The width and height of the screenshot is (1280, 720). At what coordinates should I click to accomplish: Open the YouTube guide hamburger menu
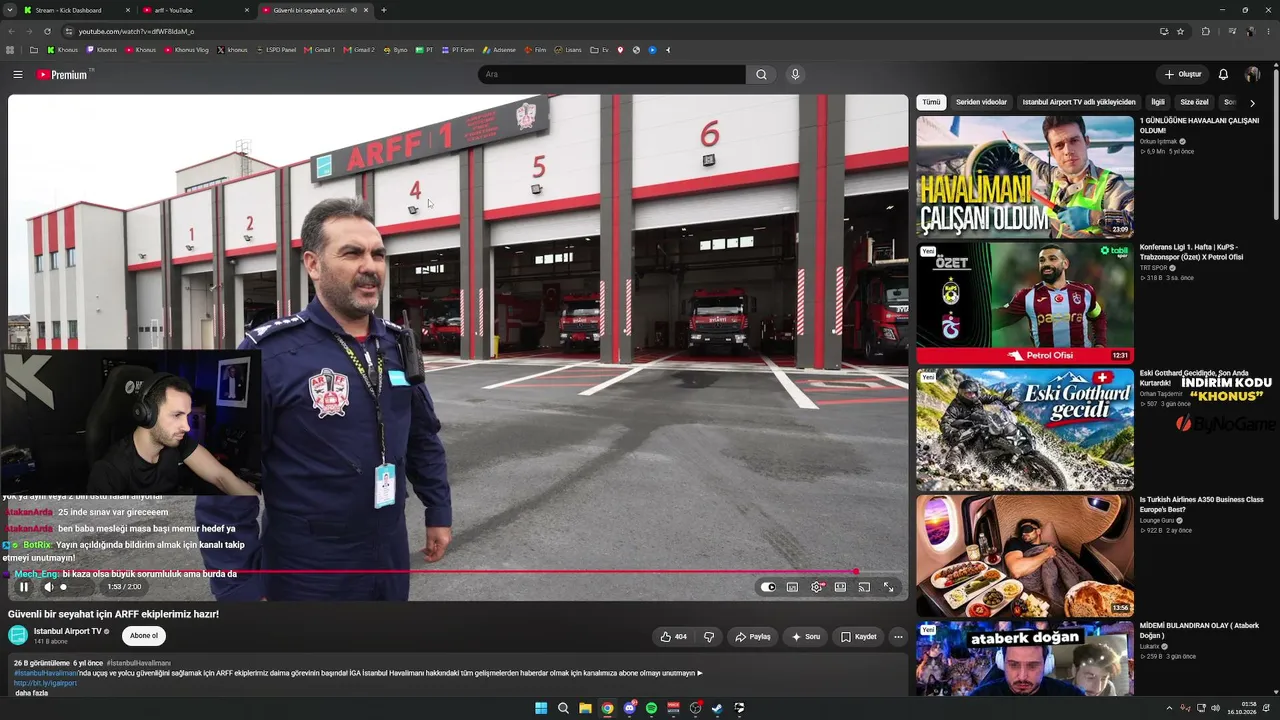coord(18,74)
